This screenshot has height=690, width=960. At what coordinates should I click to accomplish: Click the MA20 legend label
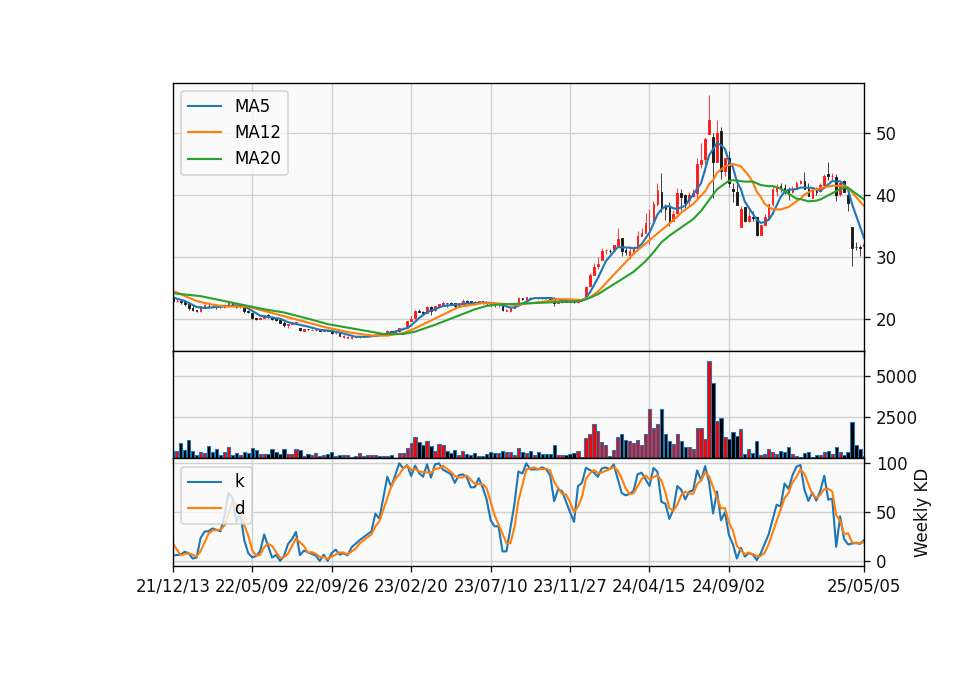[257, 158]
